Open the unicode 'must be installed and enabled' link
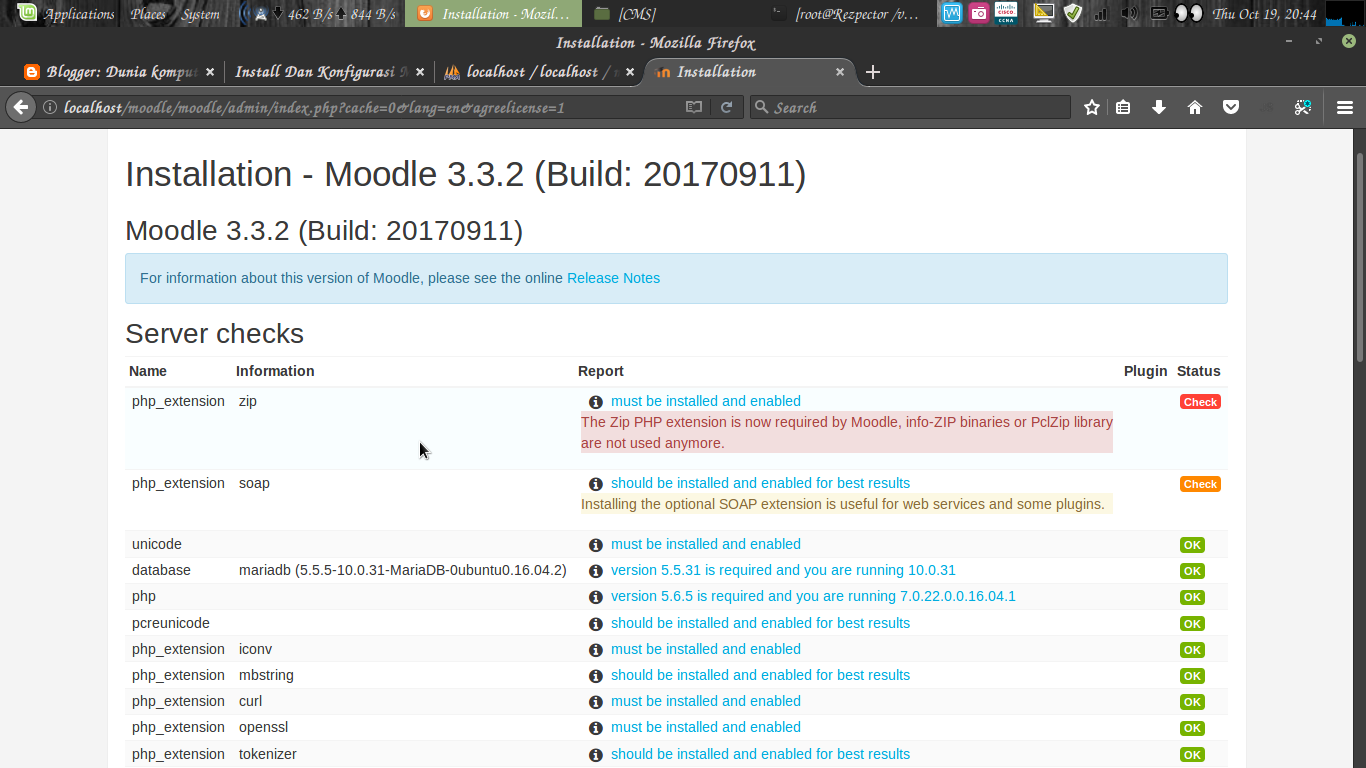The width and height of the screenshot is (1366, 768). click(706, 544)
